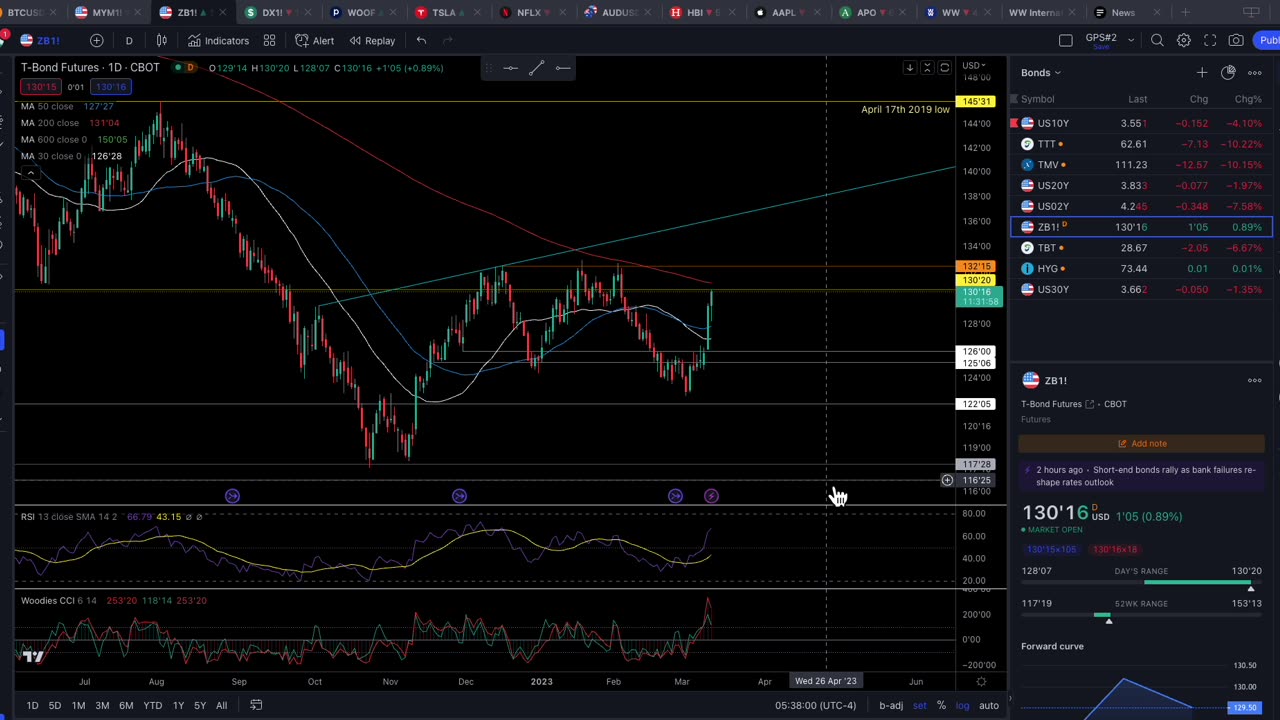The width and height of the screenshot is (1280, 720).
Task: Select the horizontal line drawing tool
Action: coord(510,68)
